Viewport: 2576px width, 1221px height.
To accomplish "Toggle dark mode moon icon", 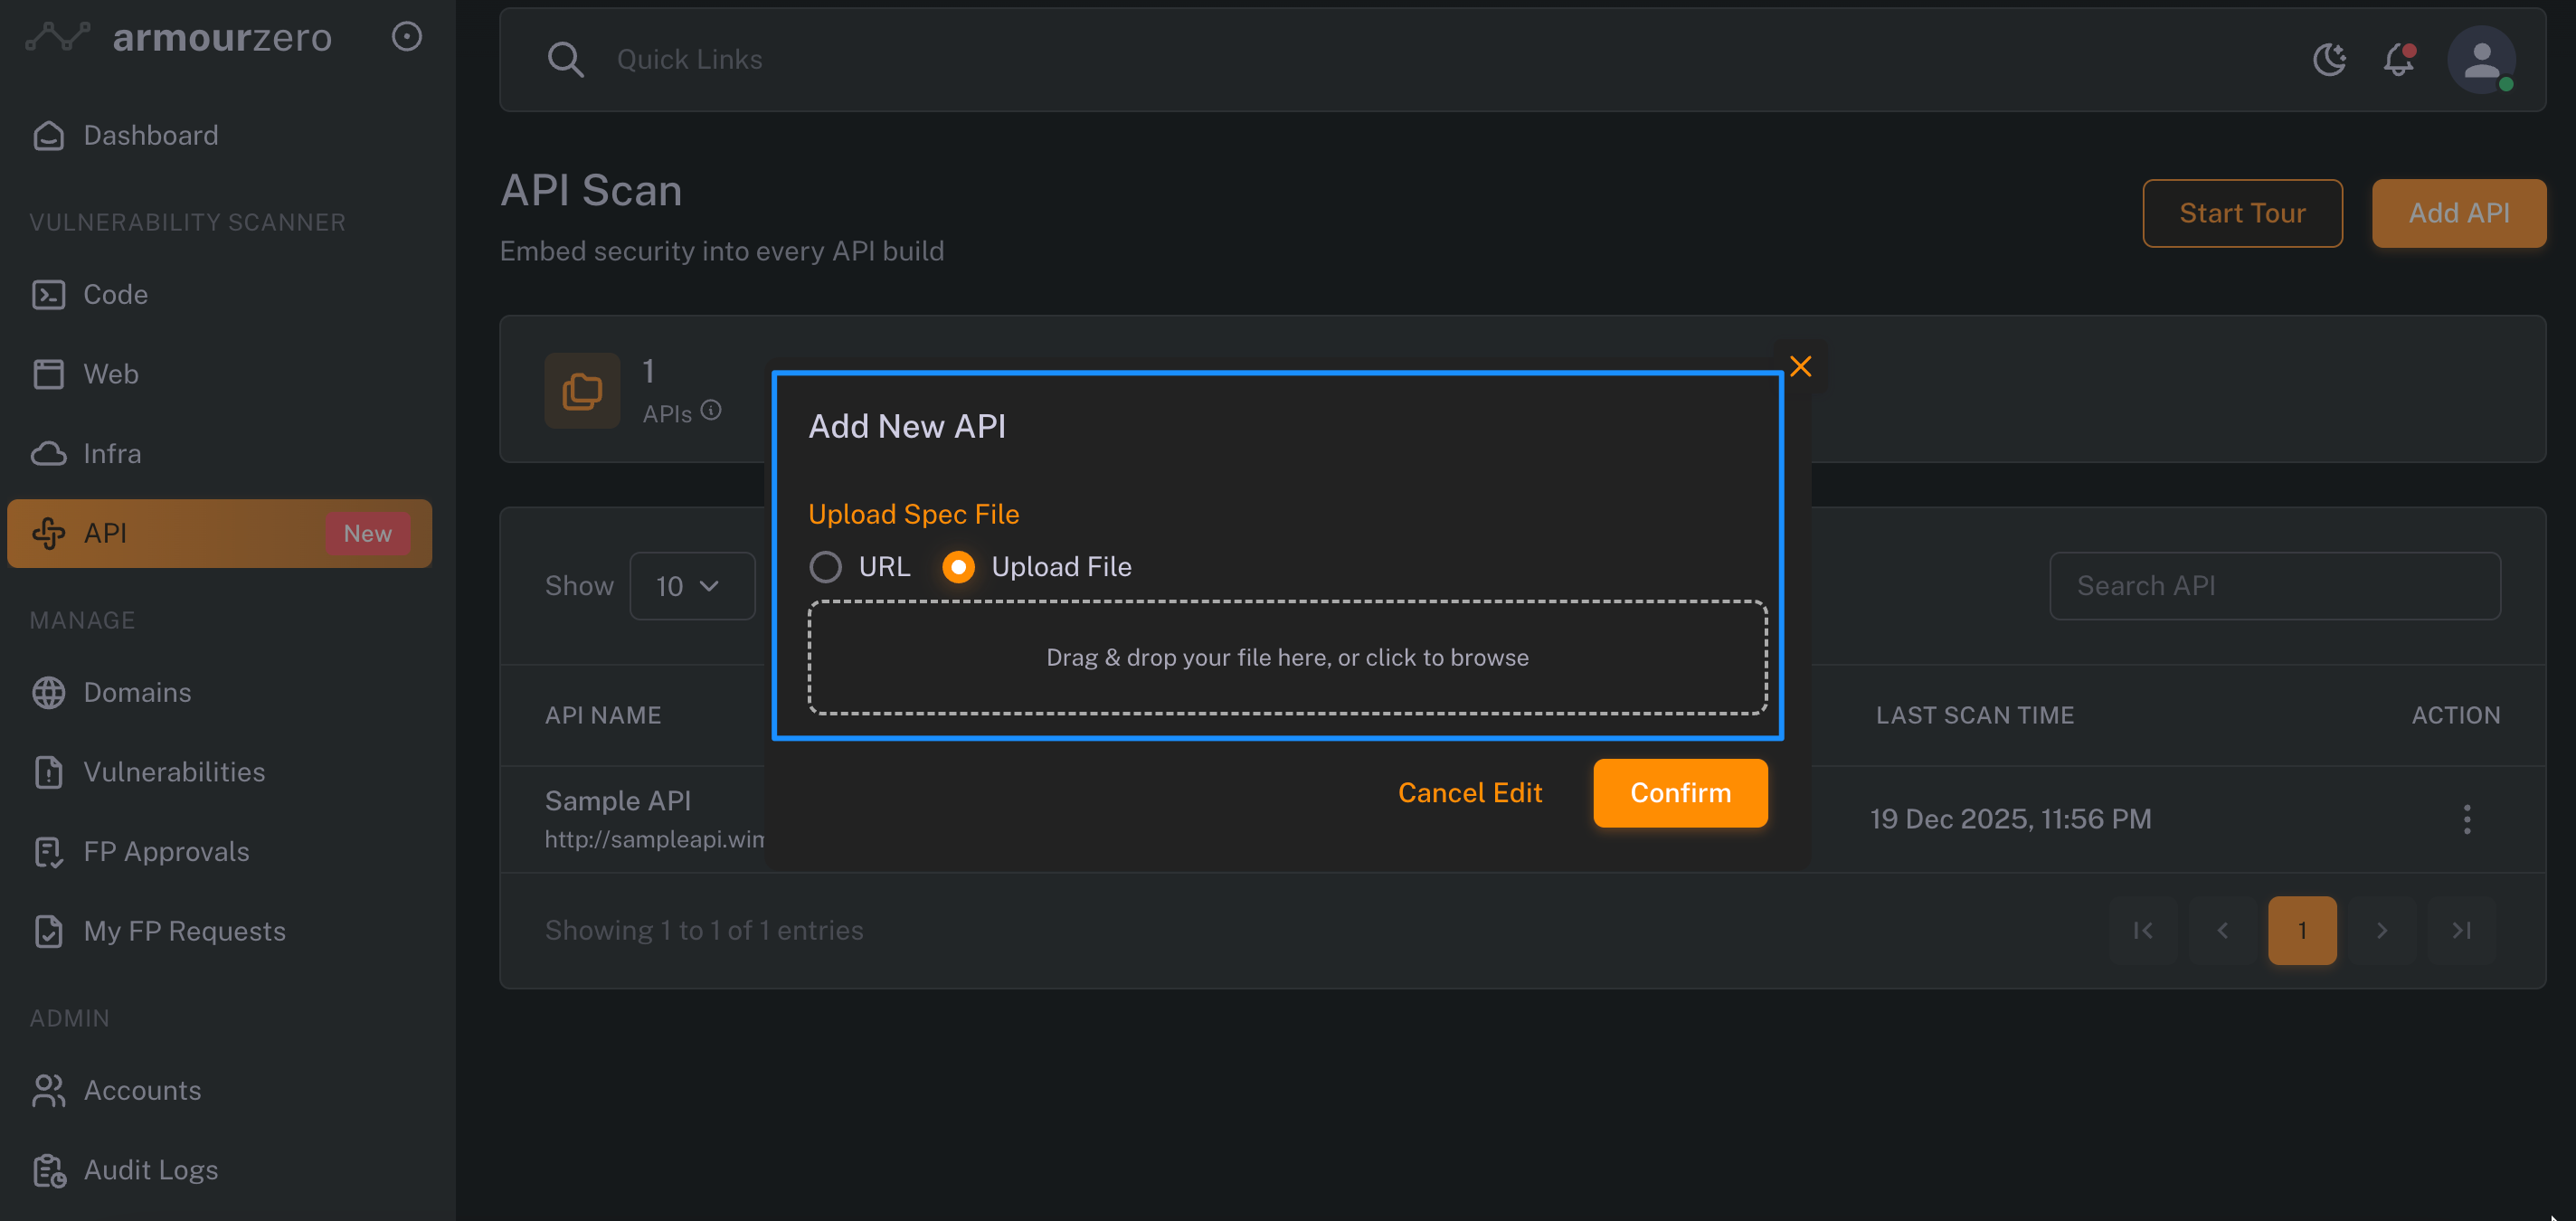I will click(2329, 60).
